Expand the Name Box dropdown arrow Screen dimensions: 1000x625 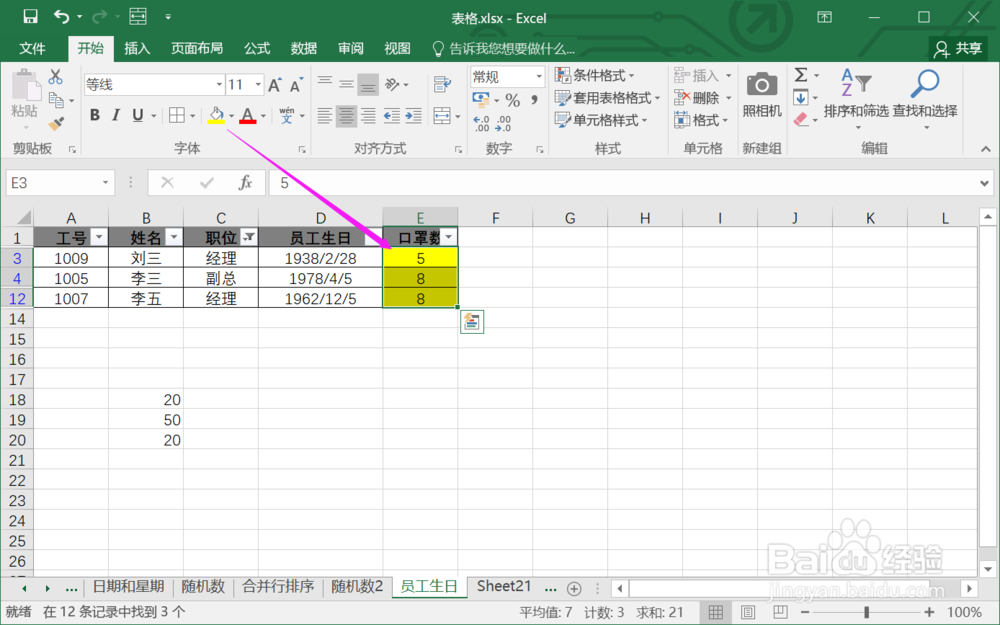(105, 183)
